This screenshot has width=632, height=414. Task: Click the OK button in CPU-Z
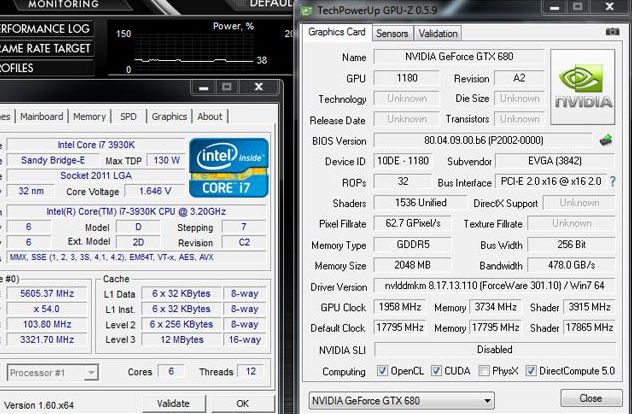(x=243, y=404)
